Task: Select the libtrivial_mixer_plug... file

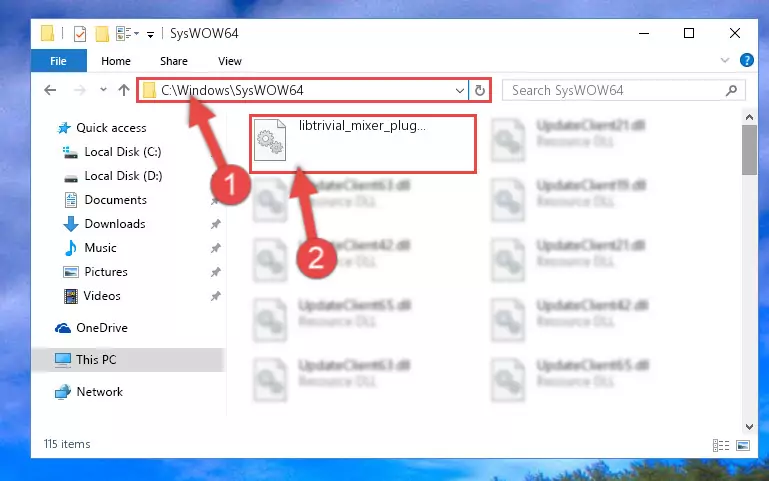Action: (362, 144)
